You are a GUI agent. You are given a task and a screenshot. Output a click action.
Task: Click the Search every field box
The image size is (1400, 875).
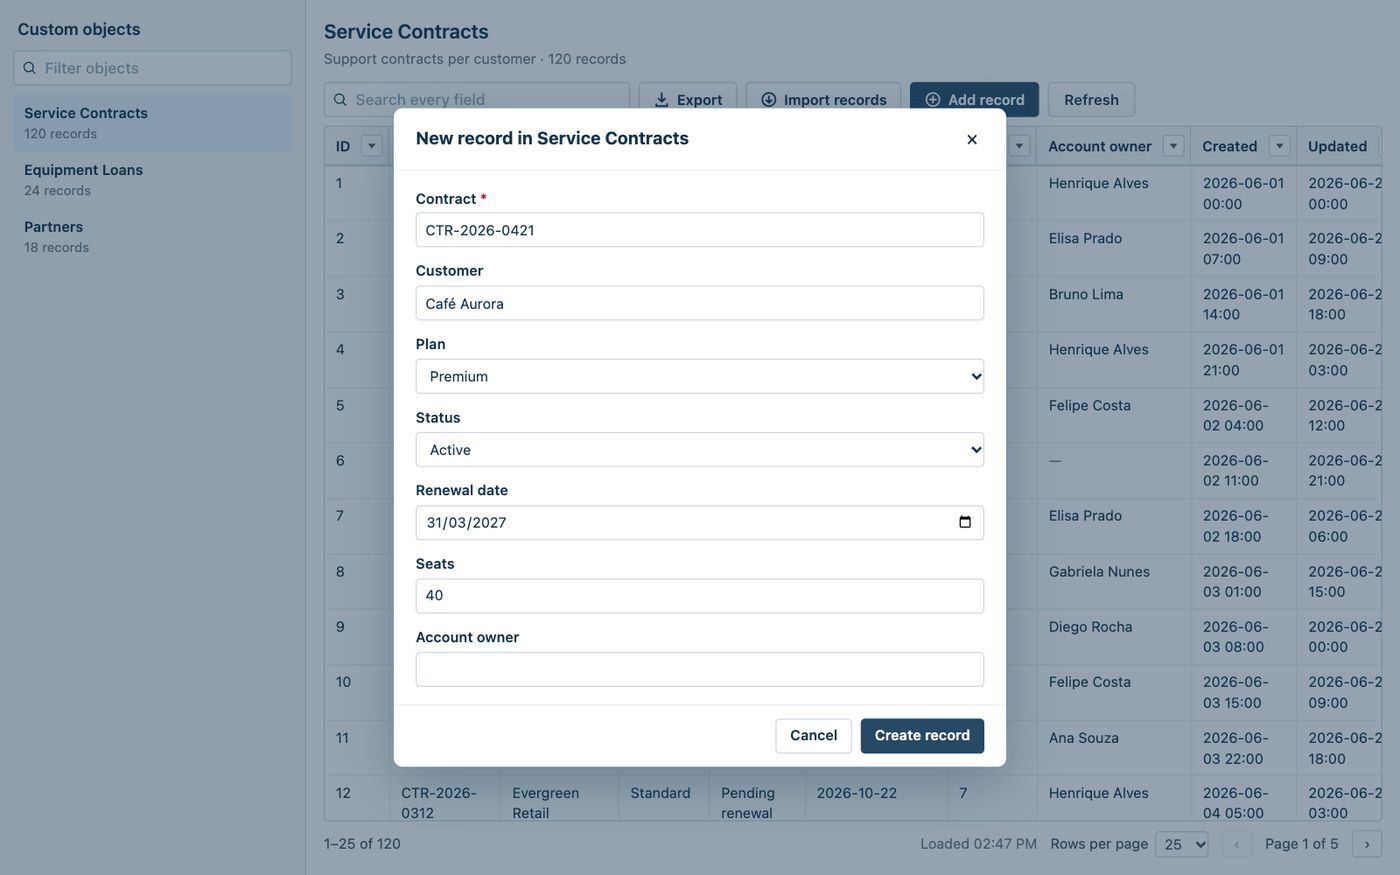tap(477, 100)
